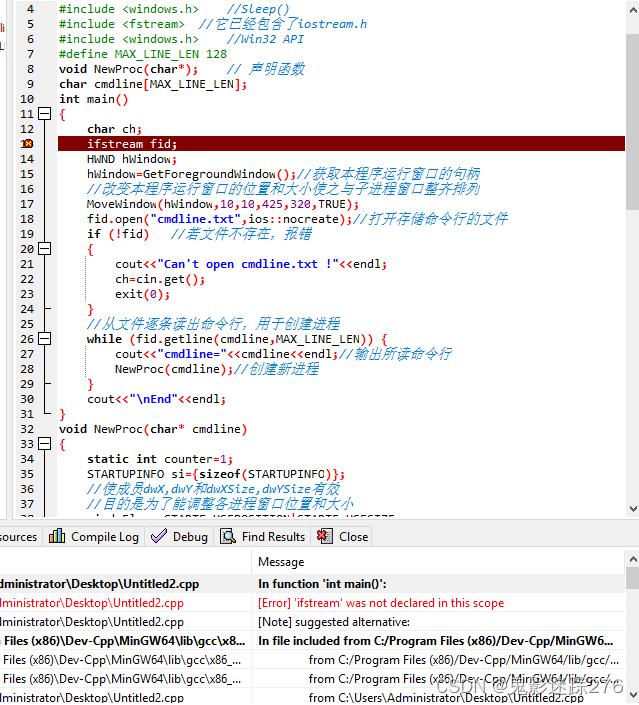Click the highlighted 'ifstream fid;' code line
The image size is (639, 705).
[341, 143]
